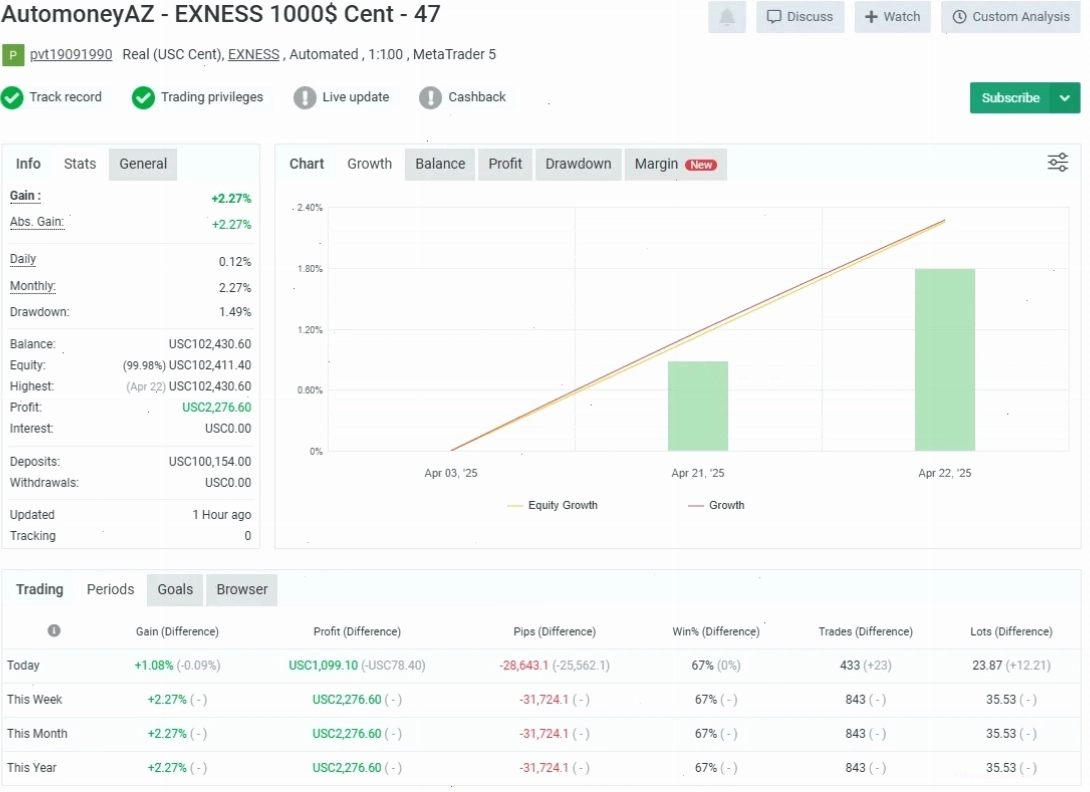Click the green P user avatar
The height and width of the screenshot is (792, 1090).
point(13,55)
